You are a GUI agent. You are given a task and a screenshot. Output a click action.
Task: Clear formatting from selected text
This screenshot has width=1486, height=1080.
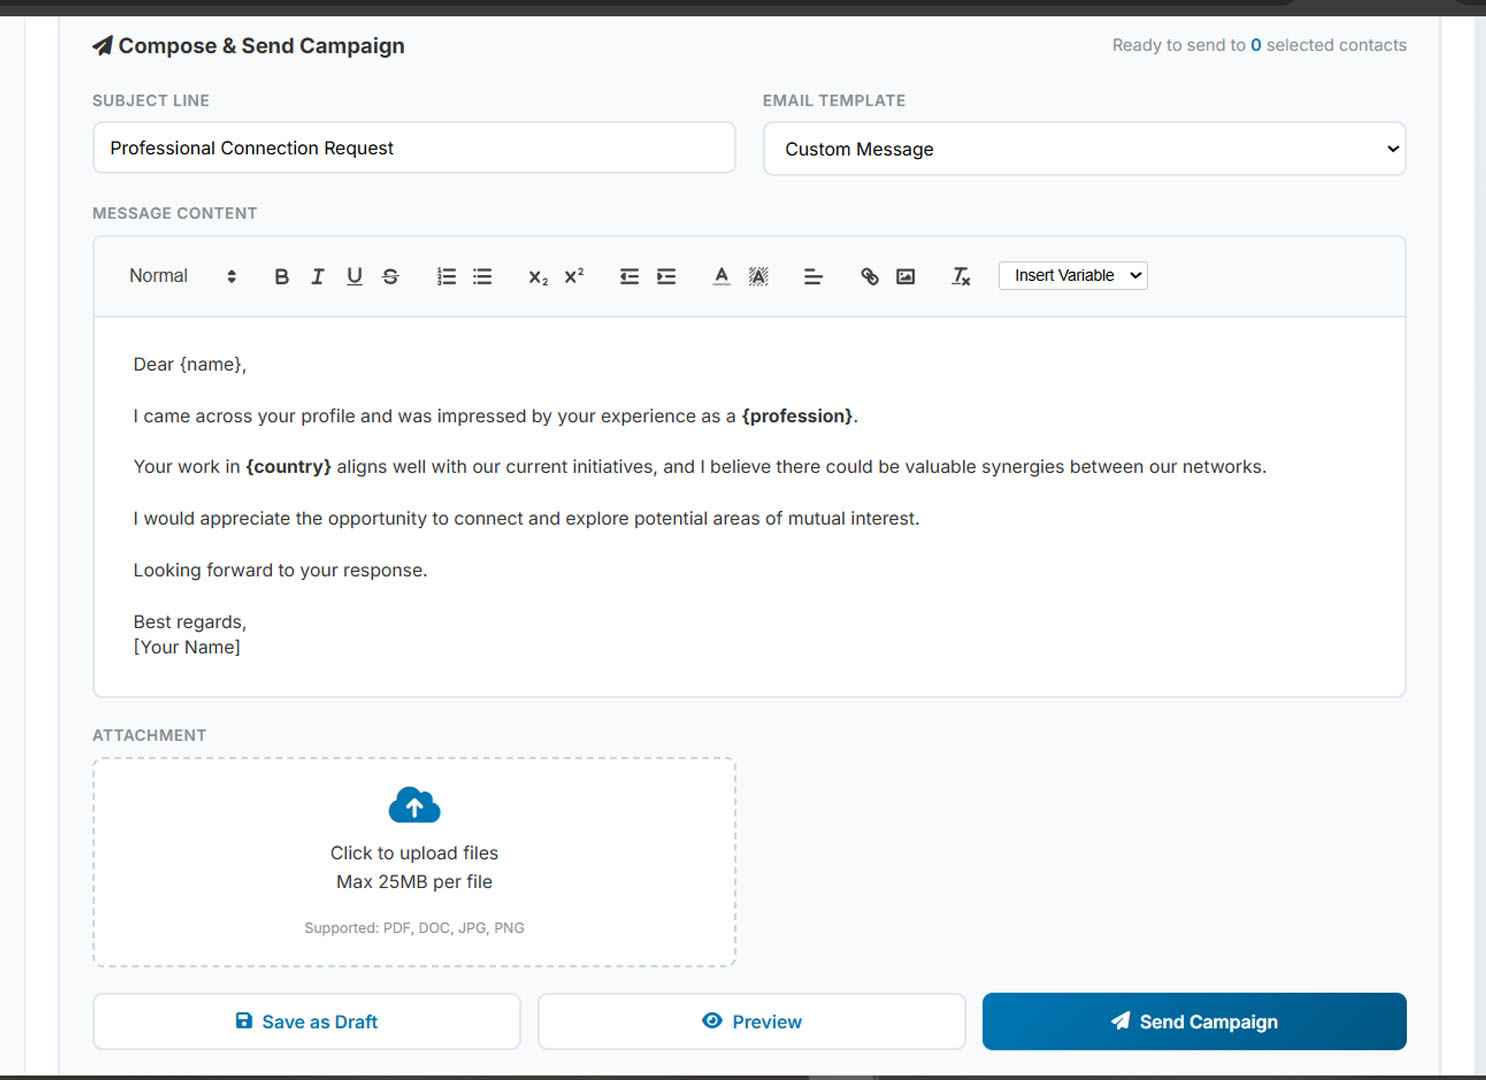[961, 277]
